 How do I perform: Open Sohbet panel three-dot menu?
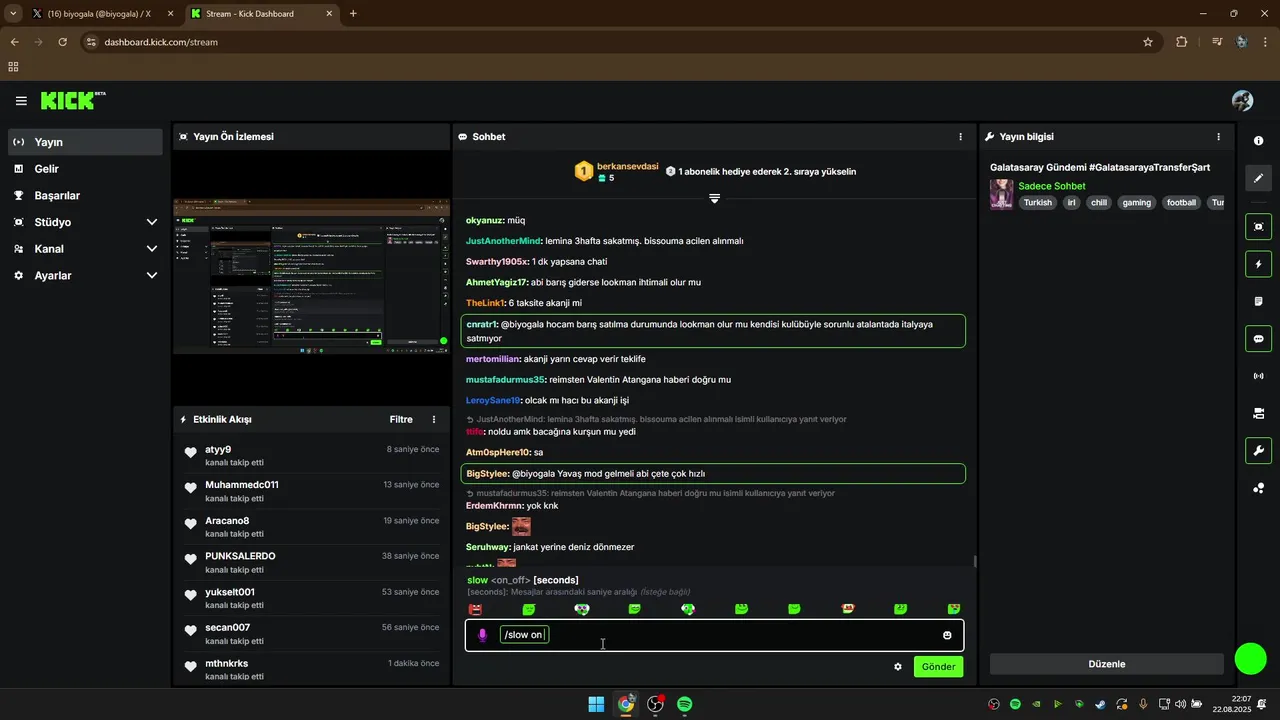click(x=961, y=137)
